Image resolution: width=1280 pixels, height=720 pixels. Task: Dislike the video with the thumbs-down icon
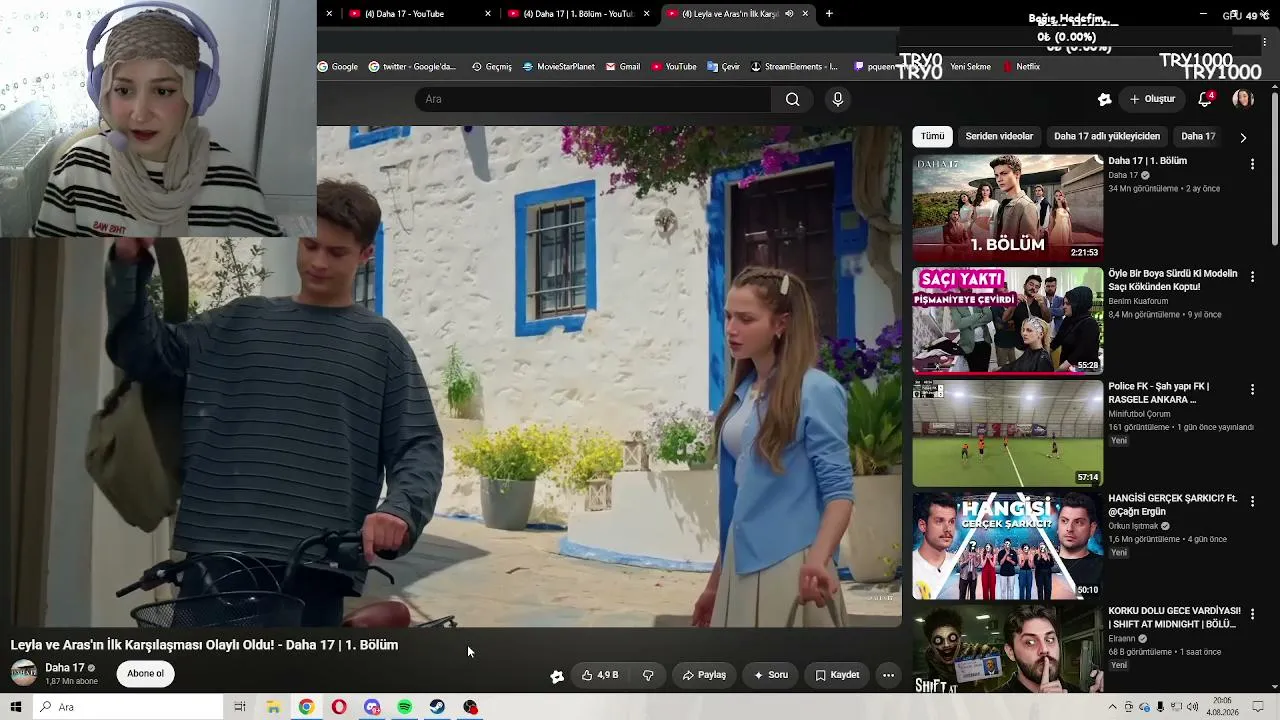pos(648,675)
